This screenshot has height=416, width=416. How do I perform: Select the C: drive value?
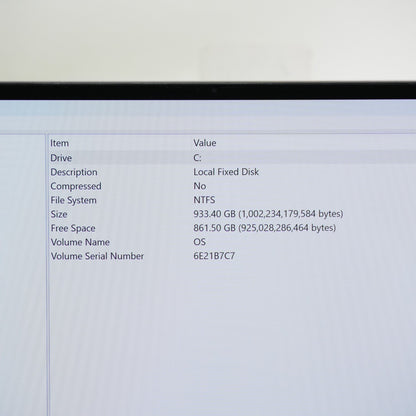197,158
